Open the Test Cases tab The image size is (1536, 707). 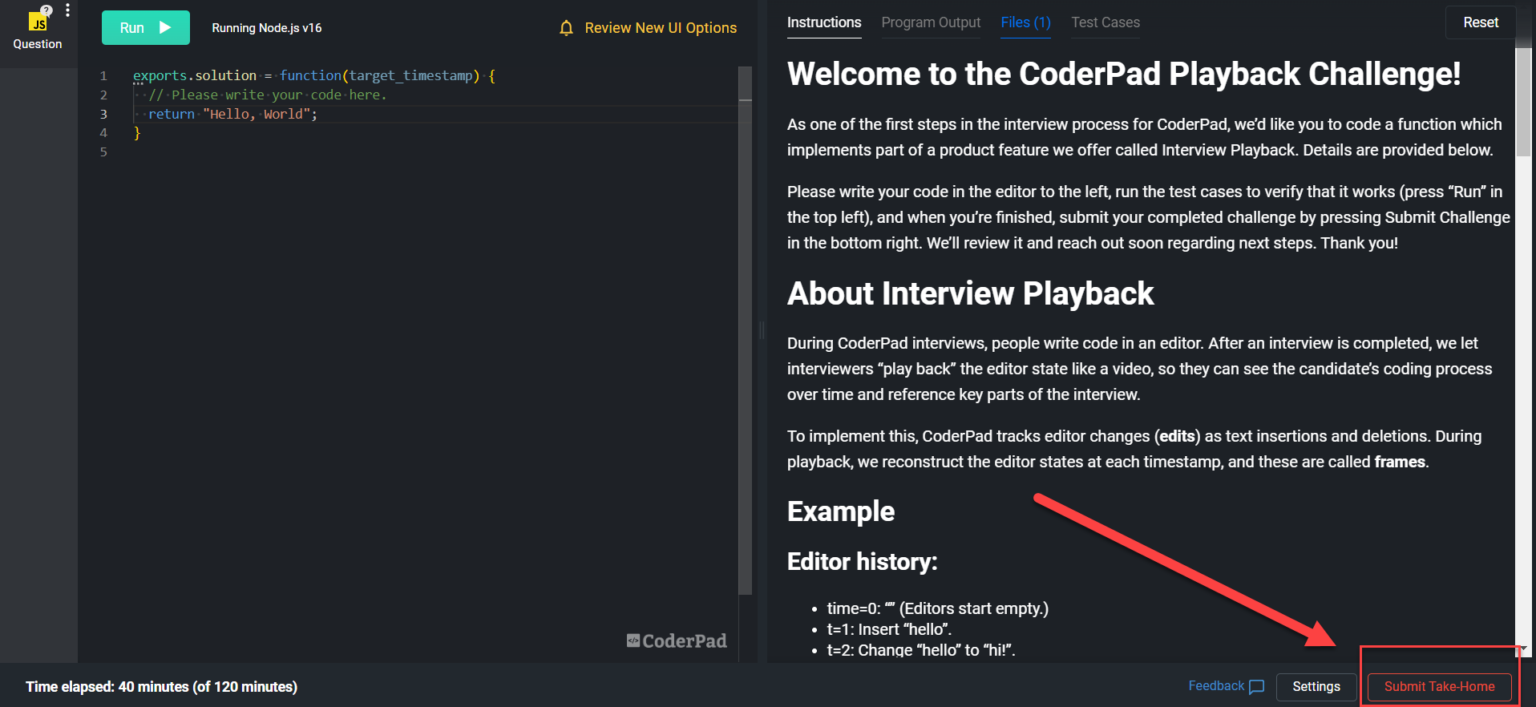click(1105, 22)
